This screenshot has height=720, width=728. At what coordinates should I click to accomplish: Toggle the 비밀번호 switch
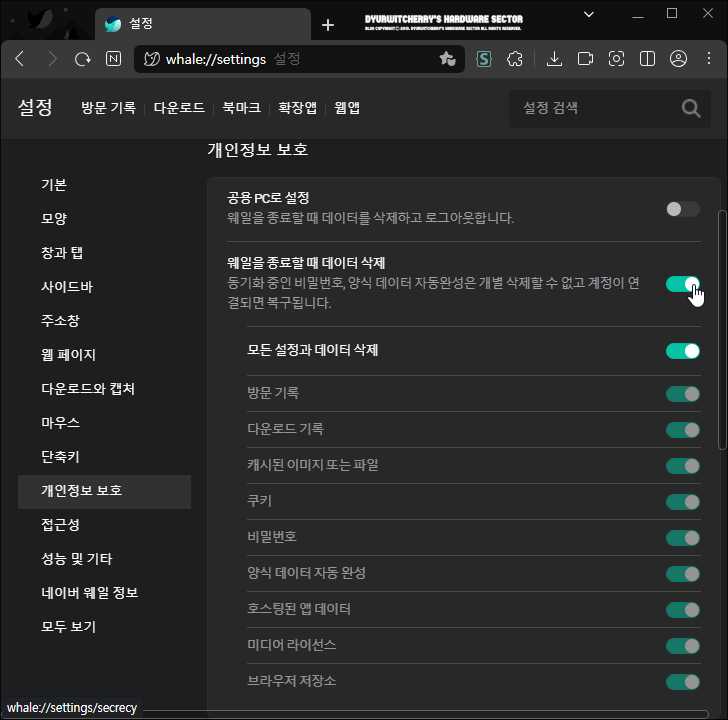coord(682,538)
